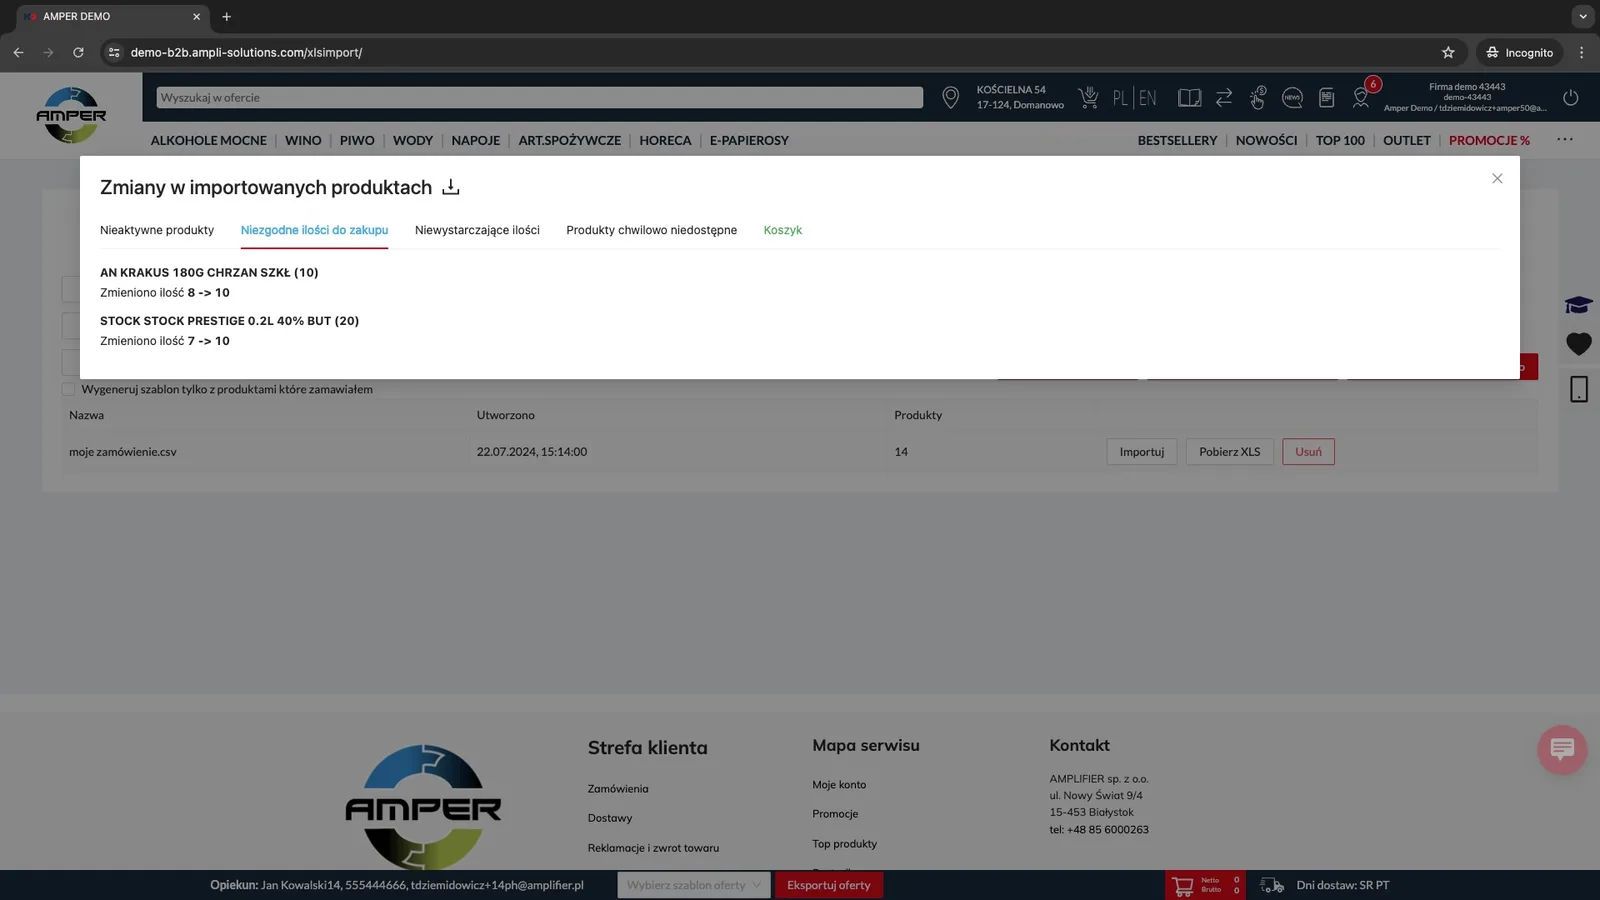Open the PROMOCJE % menu item
1600x900 pixels.
[x=1489, y=140]
